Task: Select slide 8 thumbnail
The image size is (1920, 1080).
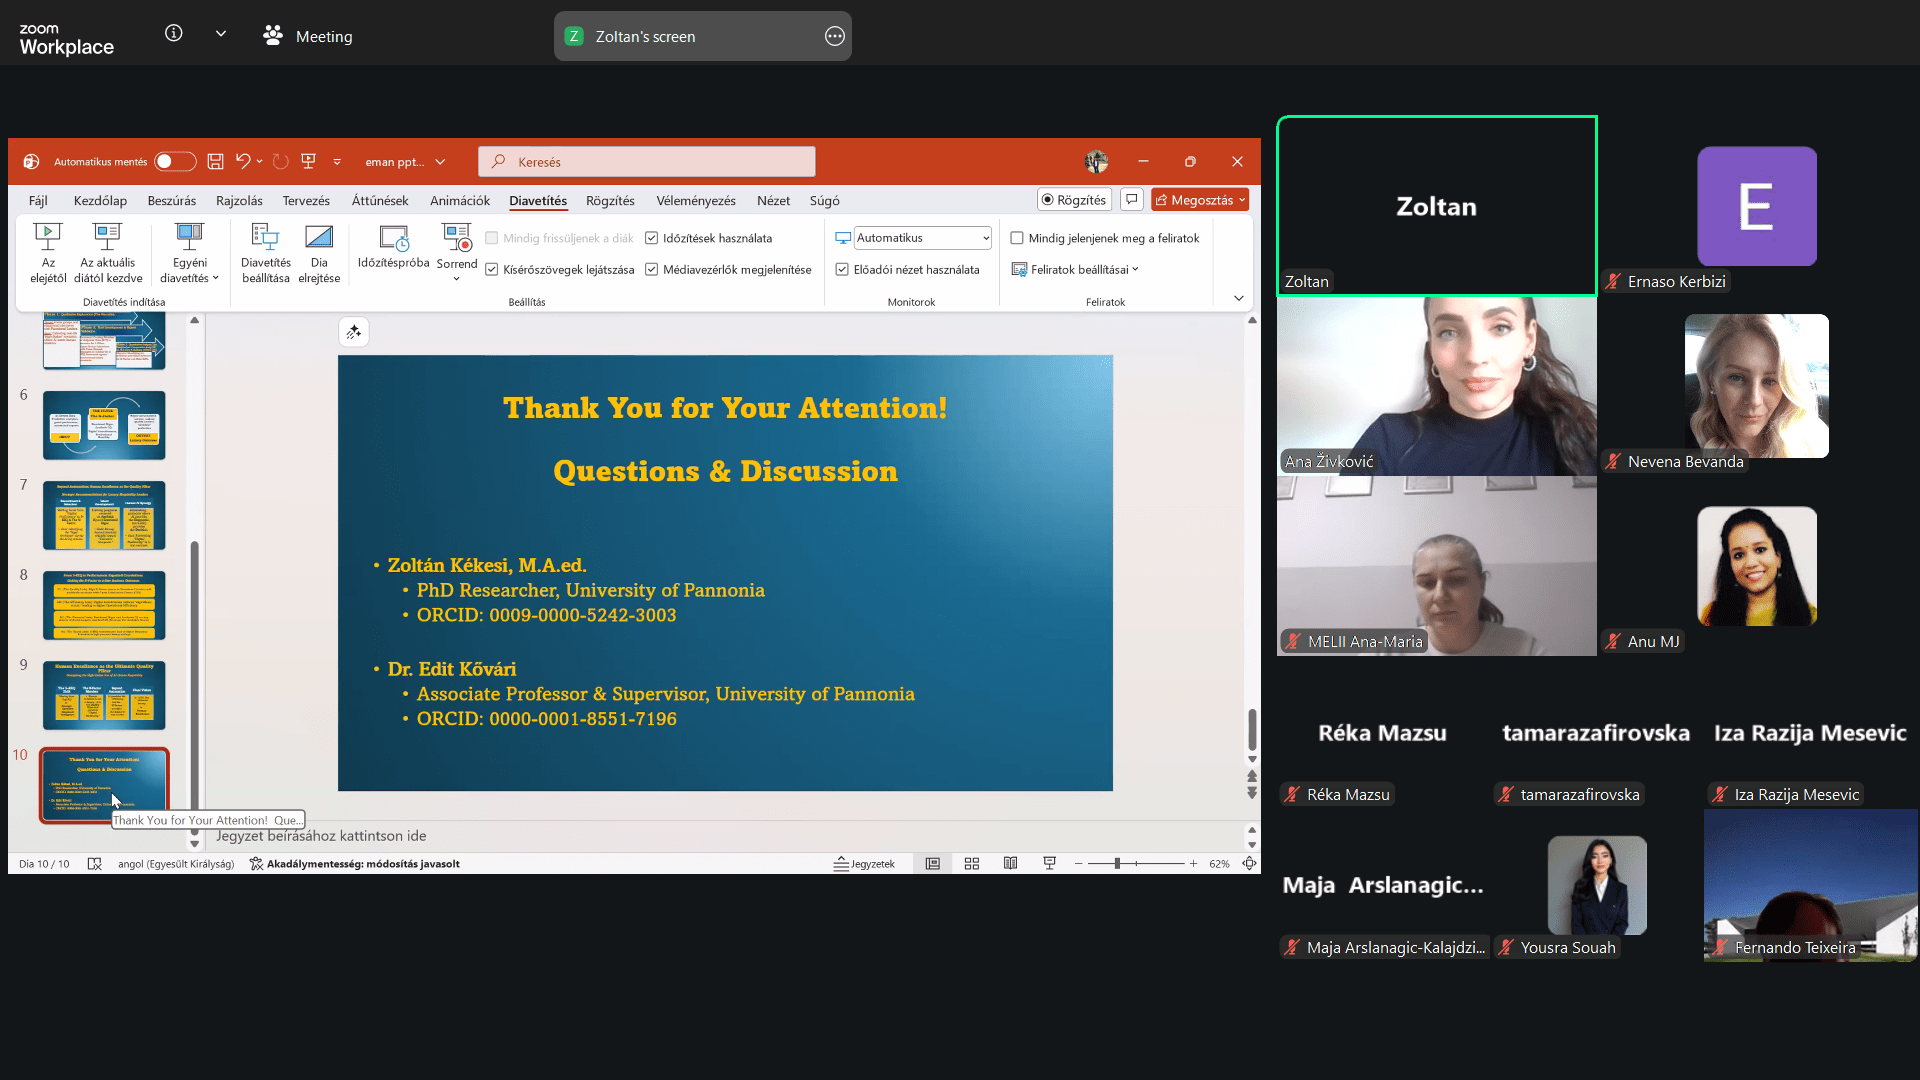Action: (104, 605)
